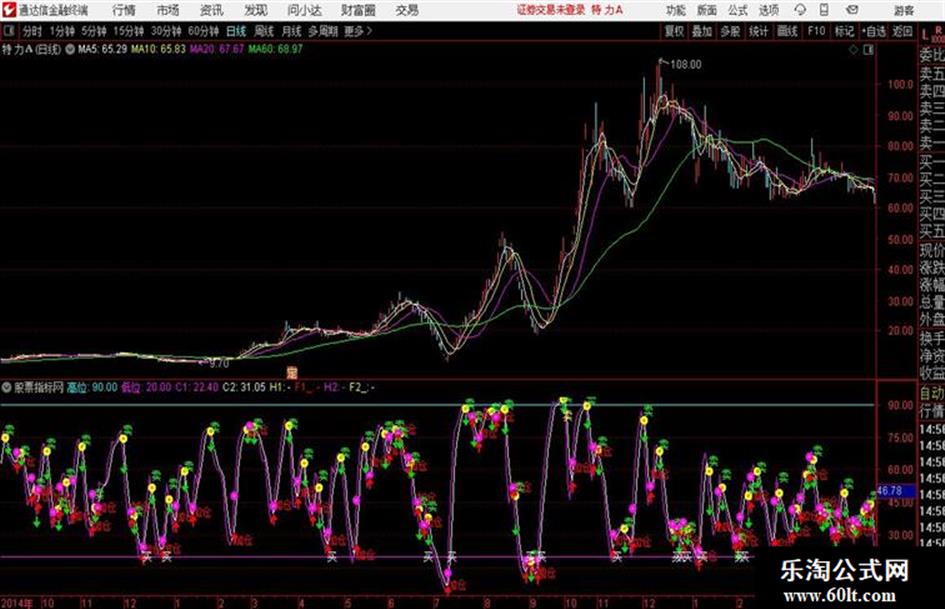Click the 游客 guest account label
This screenshot has width=945, height=609.
tap(903, 10)
